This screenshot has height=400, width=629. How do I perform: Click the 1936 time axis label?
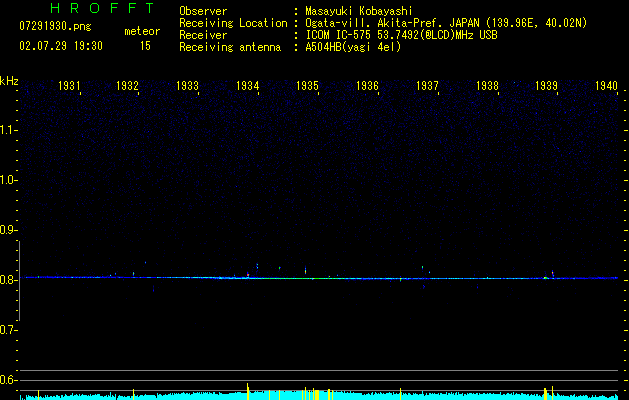pyautogui.click(x=367, y=85)
